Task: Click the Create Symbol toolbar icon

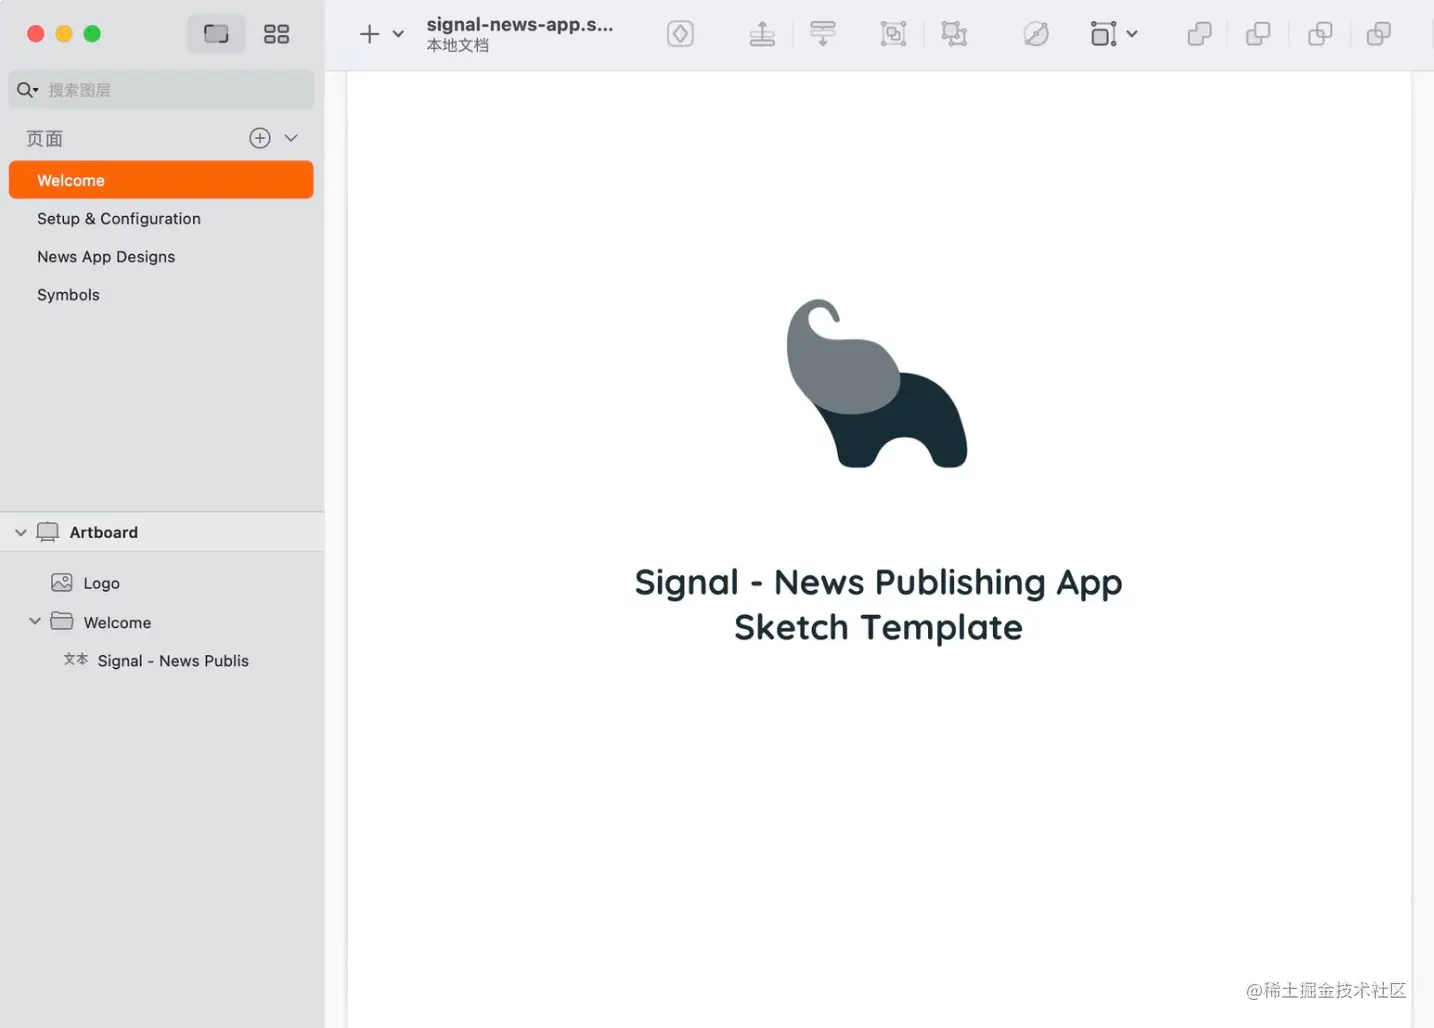Action: point(680,34)
